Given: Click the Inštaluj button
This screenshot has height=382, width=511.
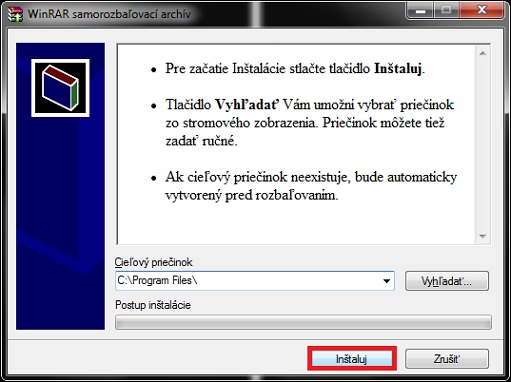Looking at the screenshot, I should click(352, 359).
